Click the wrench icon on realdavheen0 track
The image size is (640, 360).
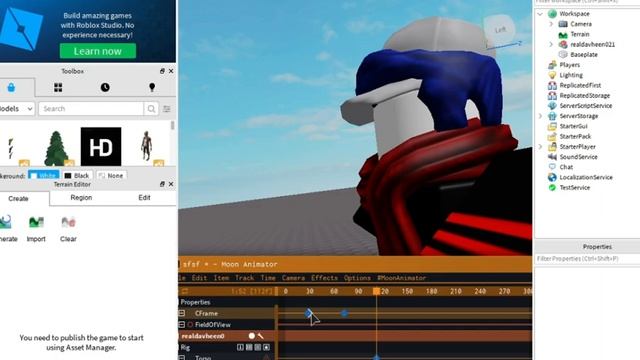pos(260,336)
